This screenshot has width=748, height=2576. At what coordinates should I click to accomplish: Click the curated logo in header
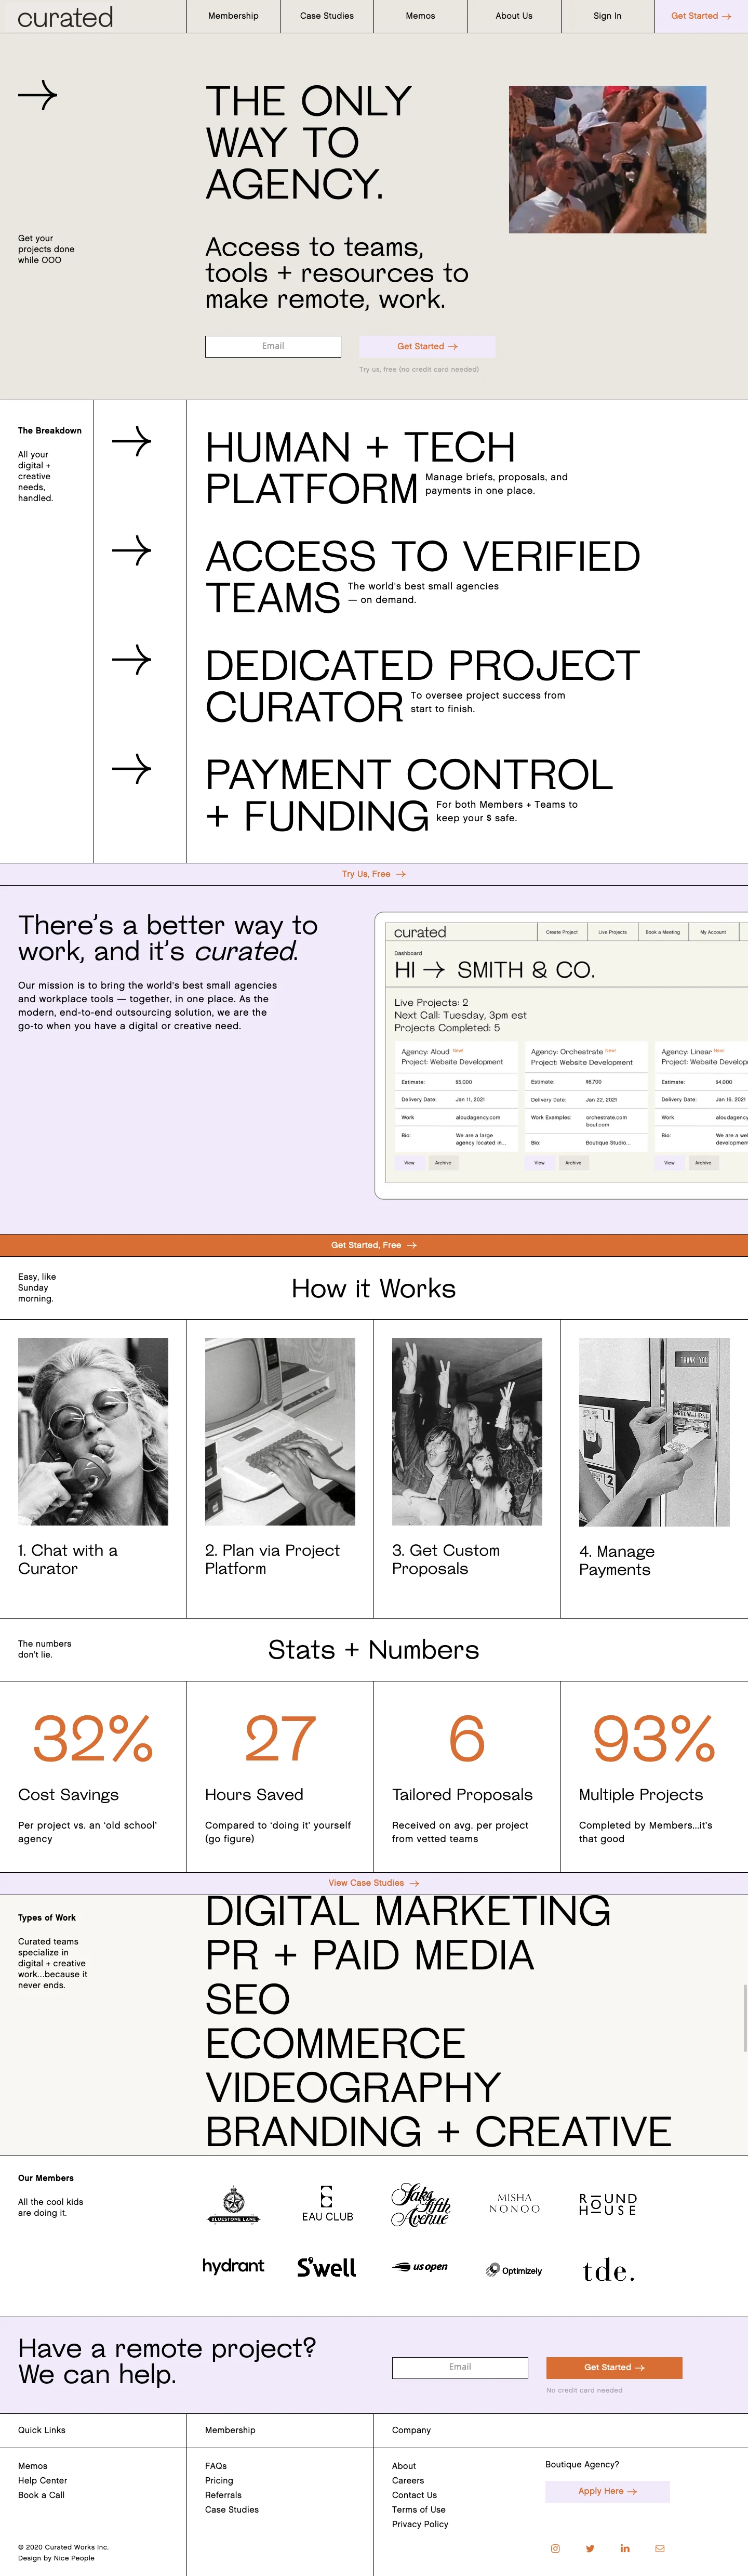coord(65,17)
